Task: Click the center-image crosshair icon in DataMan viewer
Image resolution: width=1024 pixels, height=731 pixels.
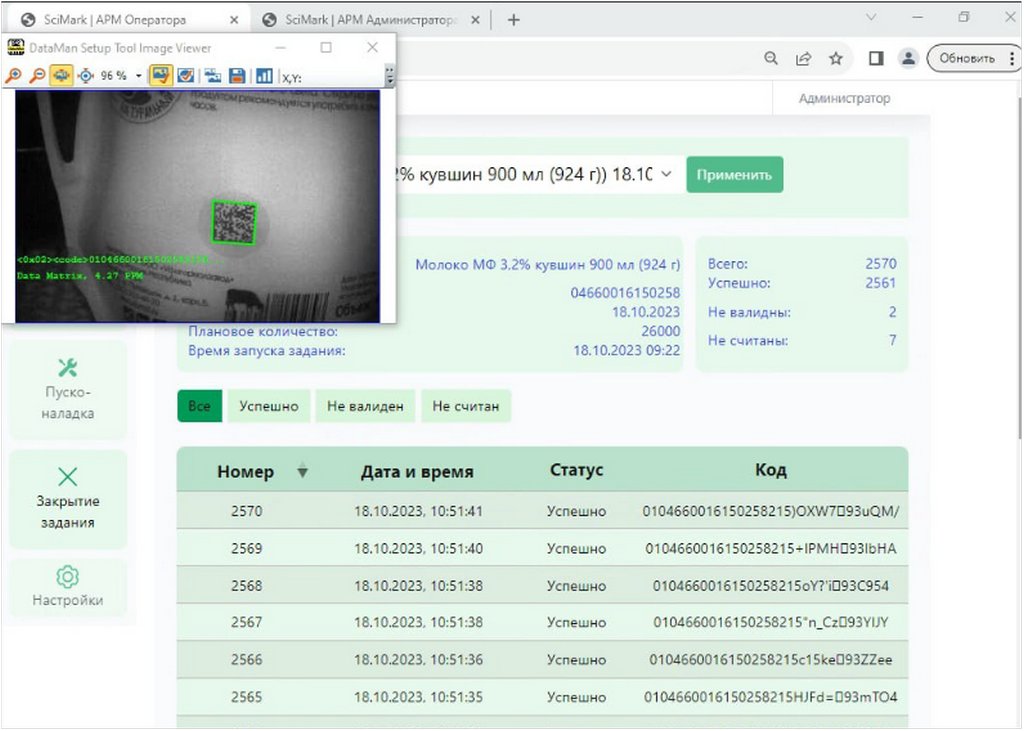Action: (x=86, y=76)
